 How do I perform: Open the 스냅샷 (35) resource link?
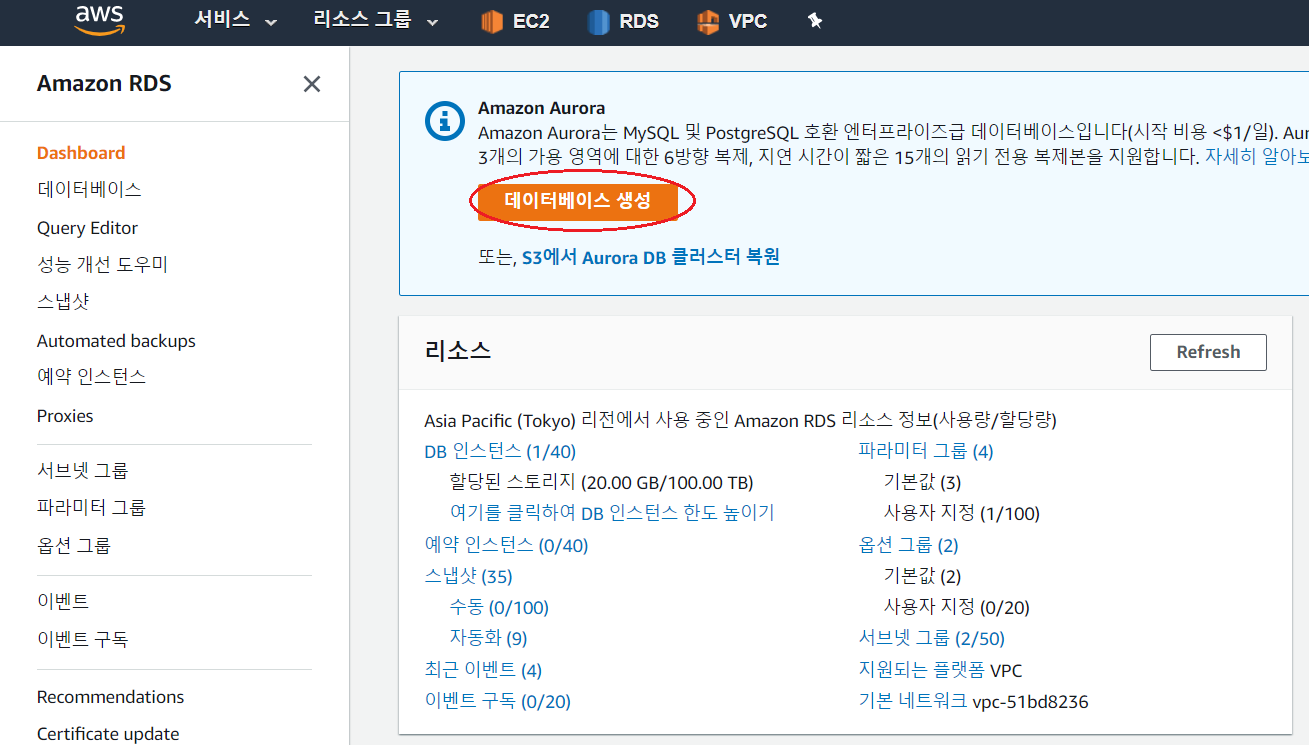468,576
